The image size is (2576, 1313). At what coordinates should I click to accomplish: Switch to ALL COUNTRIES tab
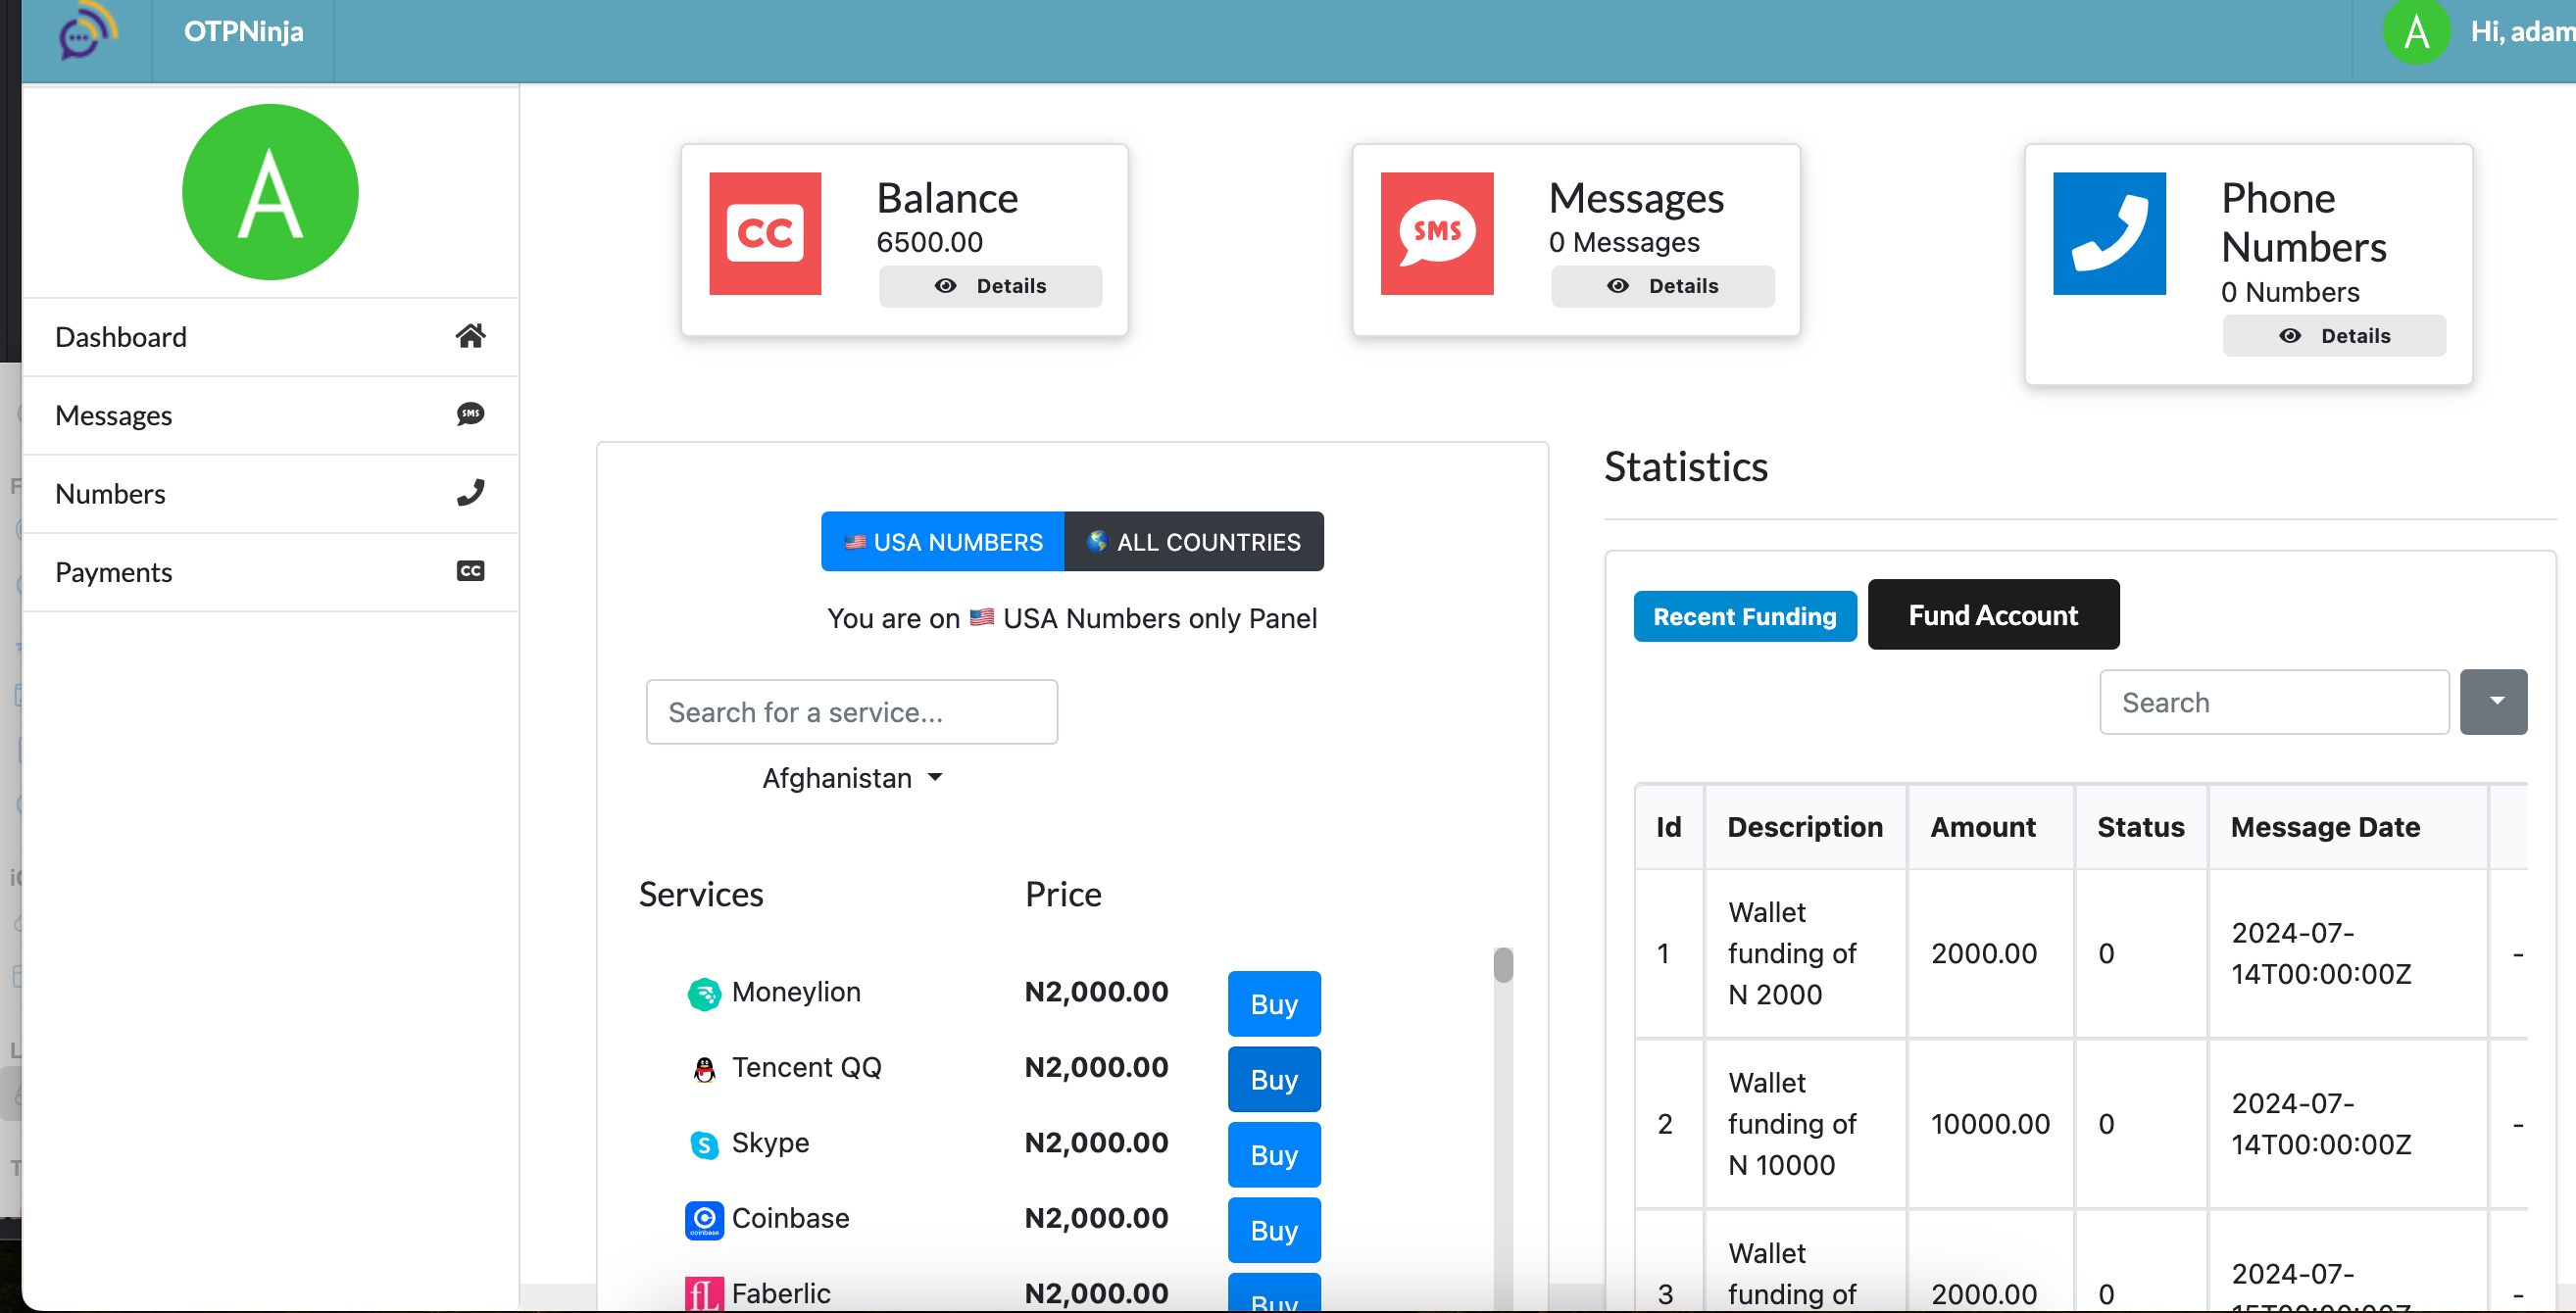point(1194,542)
